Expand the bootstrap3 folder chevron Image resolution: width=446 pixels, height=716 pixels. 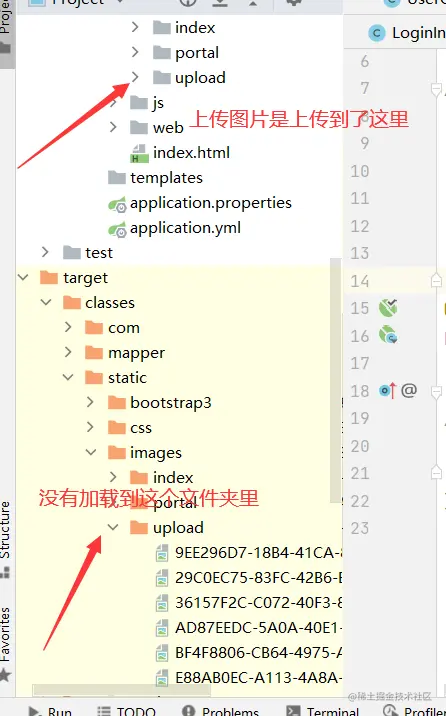(90, 402)
